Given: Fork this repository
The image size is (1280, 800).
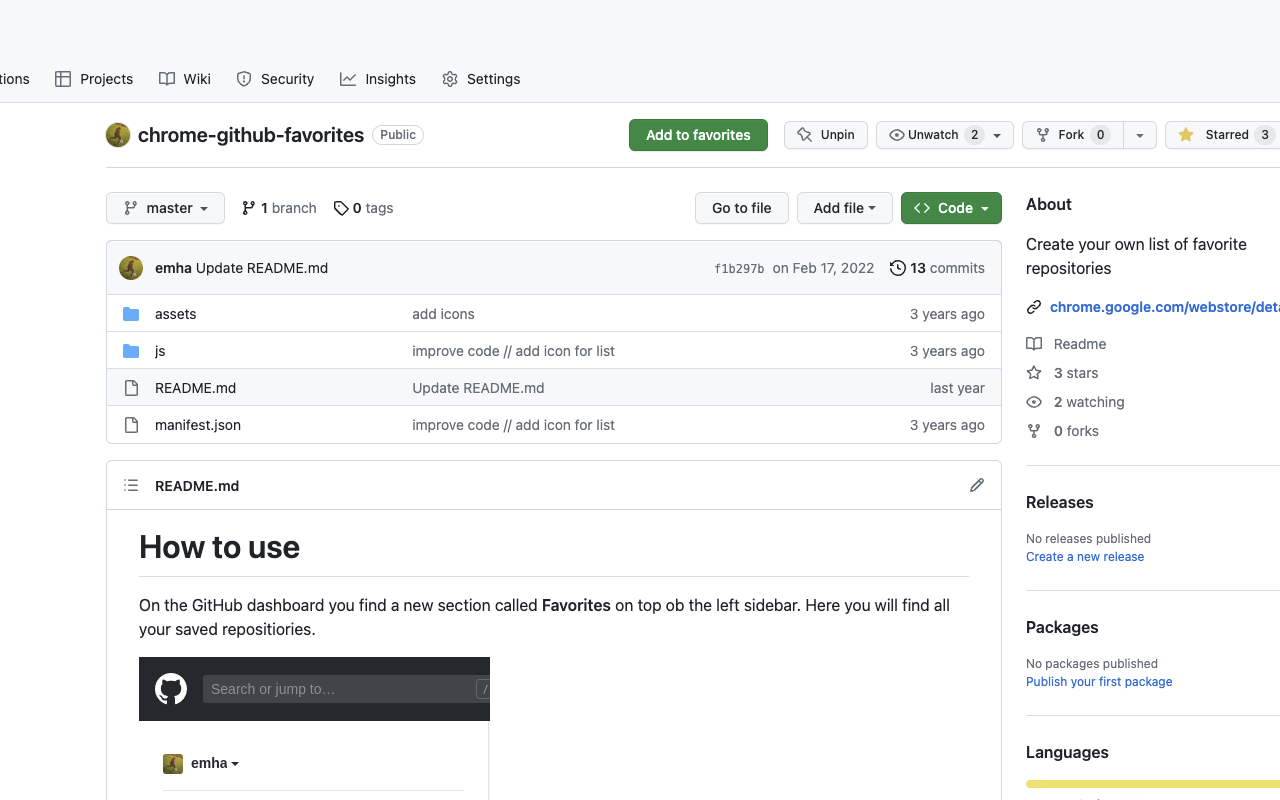Looking at the screenshot, I should click(1073, 135).
